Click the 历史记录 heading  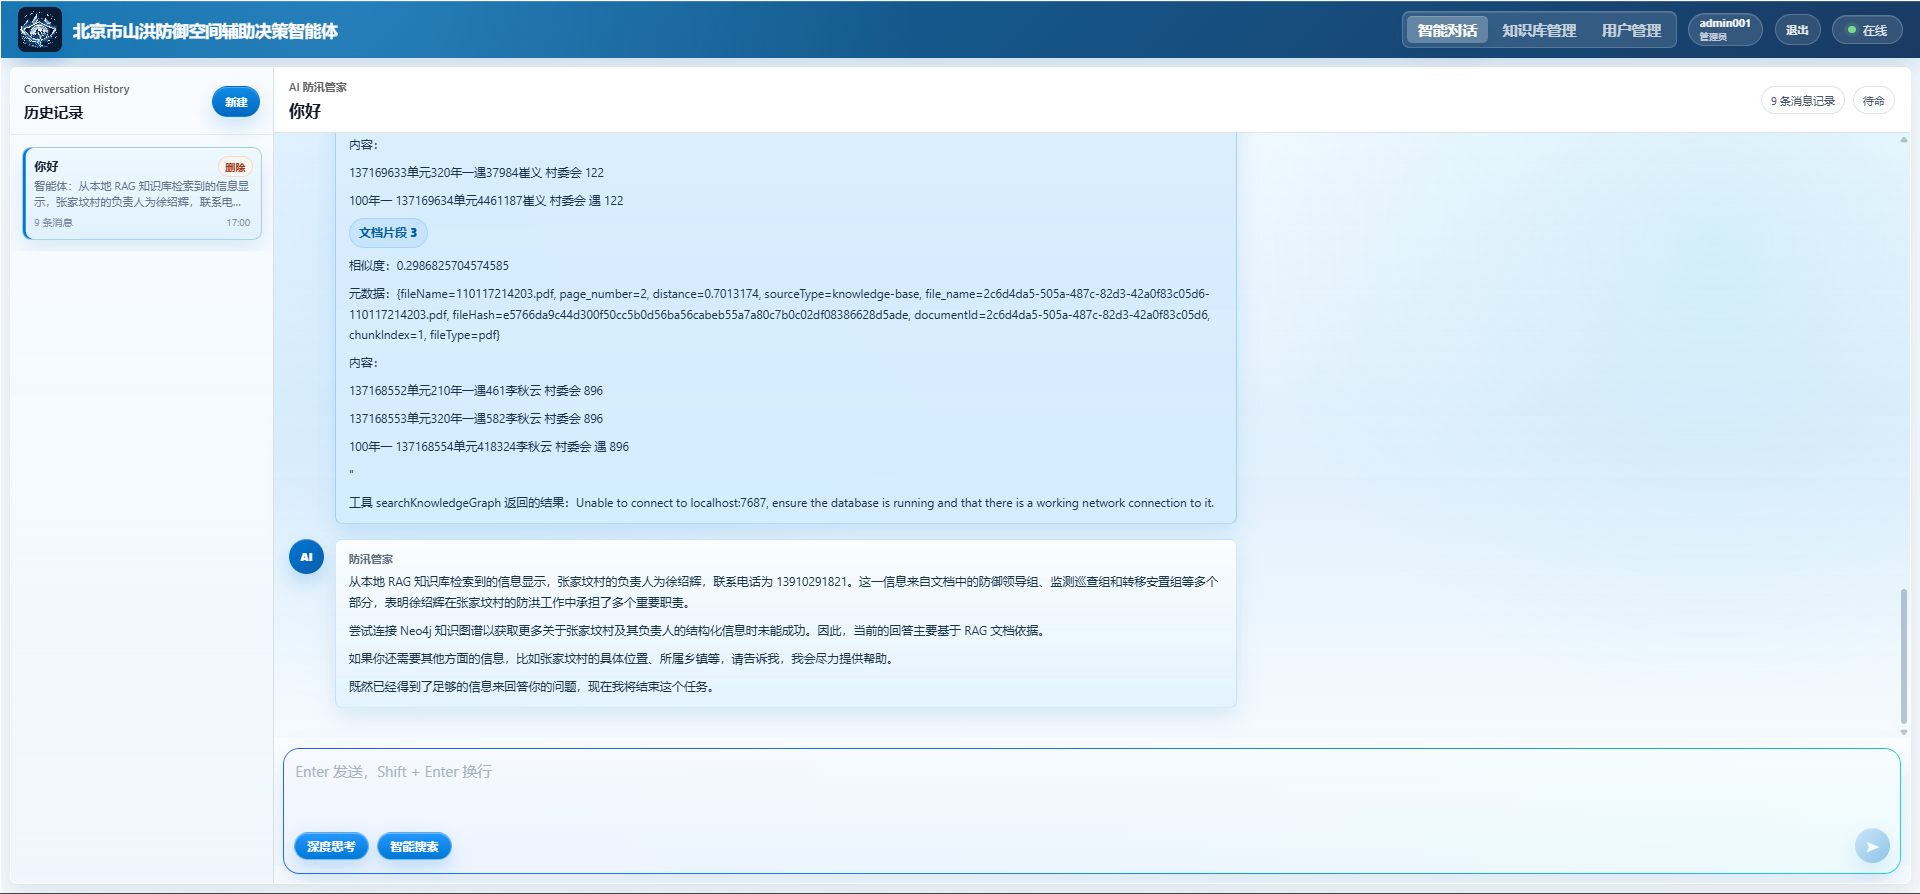pos(54,113)
